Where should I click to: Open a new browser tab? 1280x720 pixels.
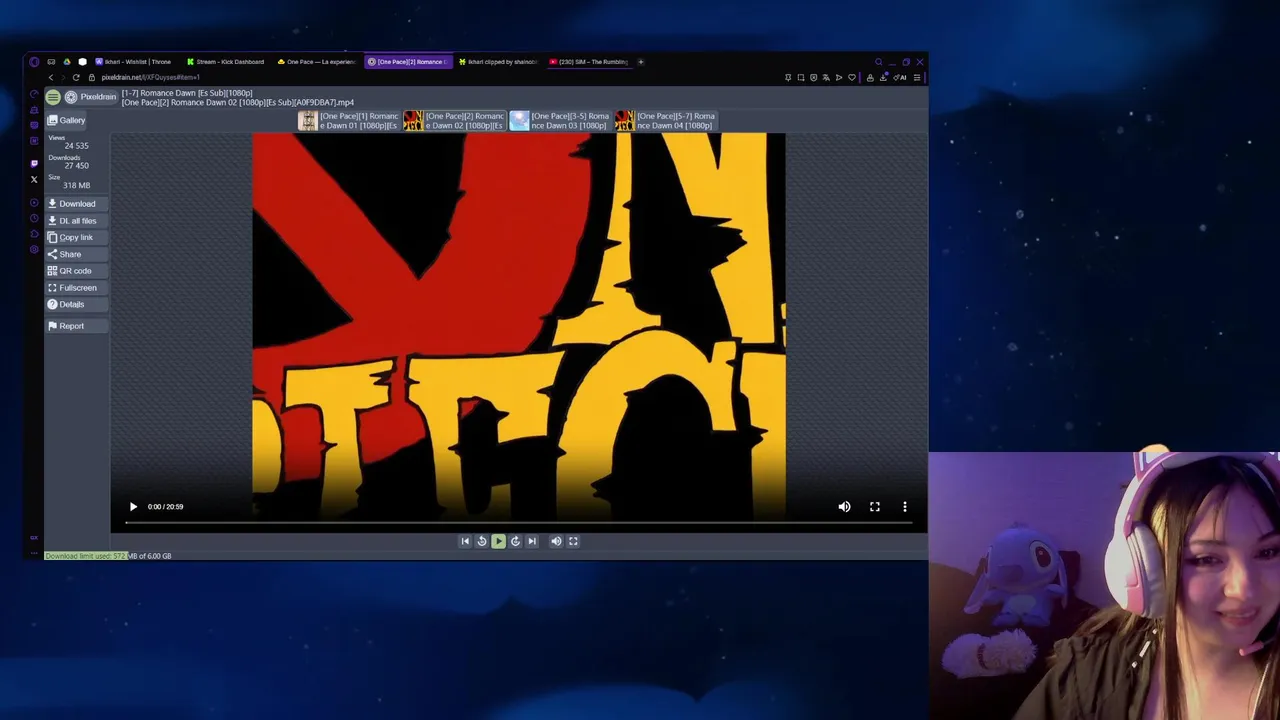(641, 62)
